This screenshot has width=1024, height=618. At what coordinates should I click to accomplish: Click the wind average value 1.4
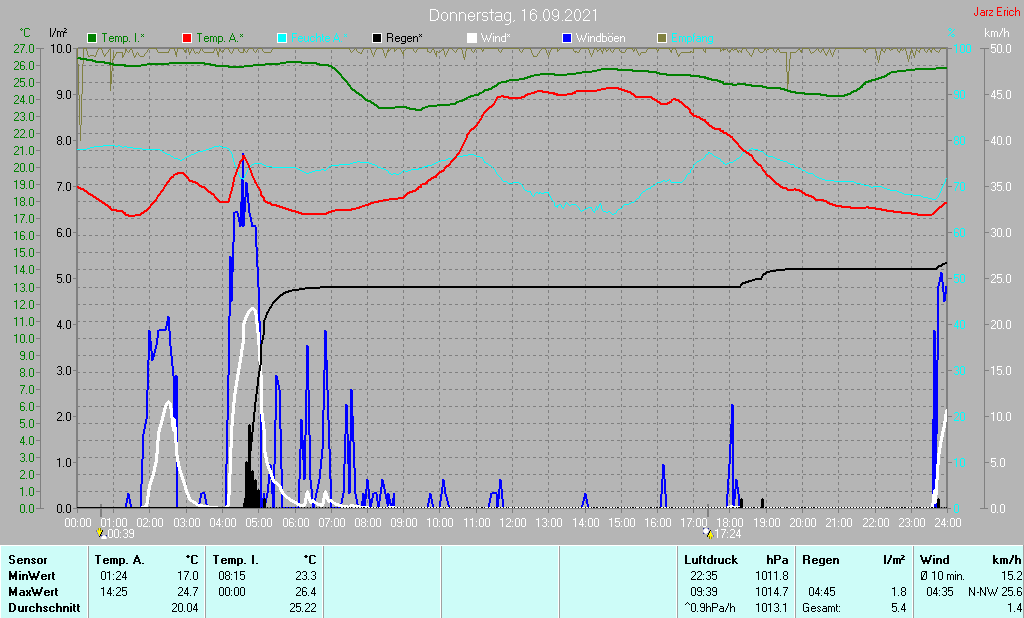point(1014,608)
